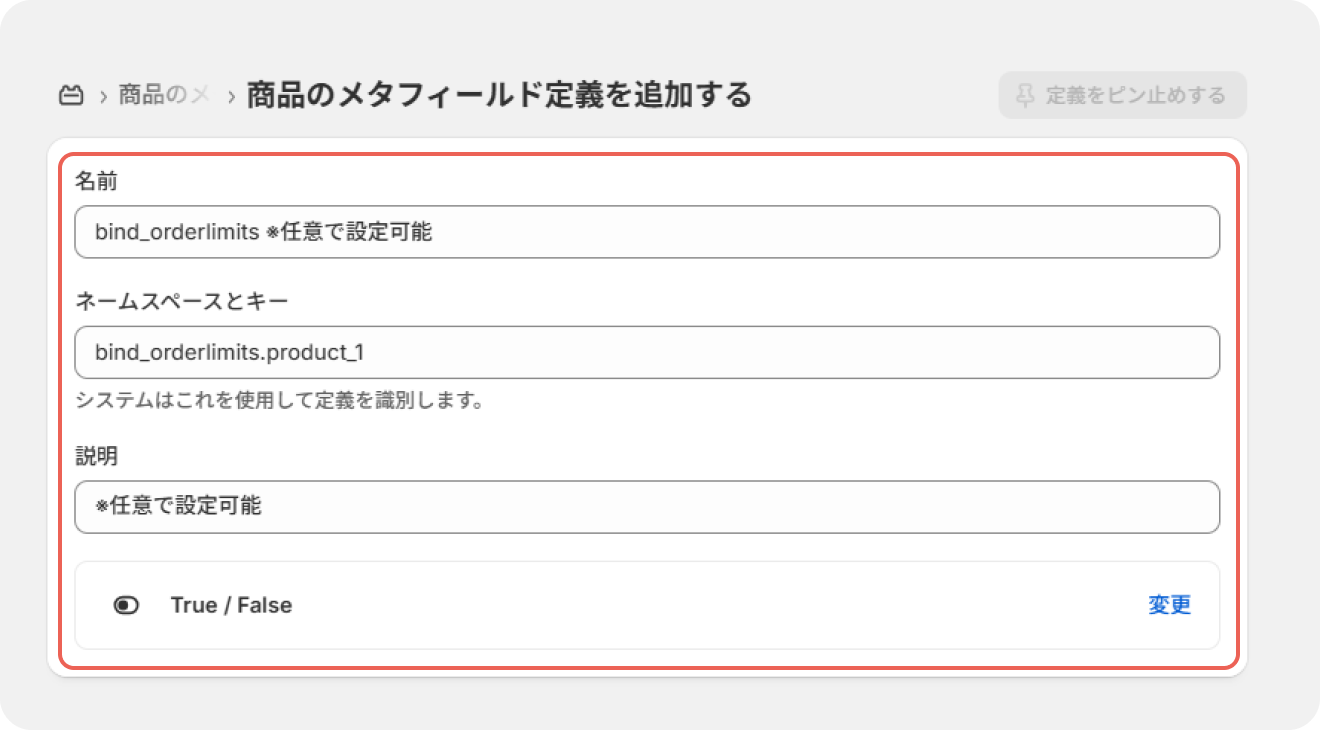
Task: Go back to 商品のメ… breadcrumb link
Action: click(164, 95)
